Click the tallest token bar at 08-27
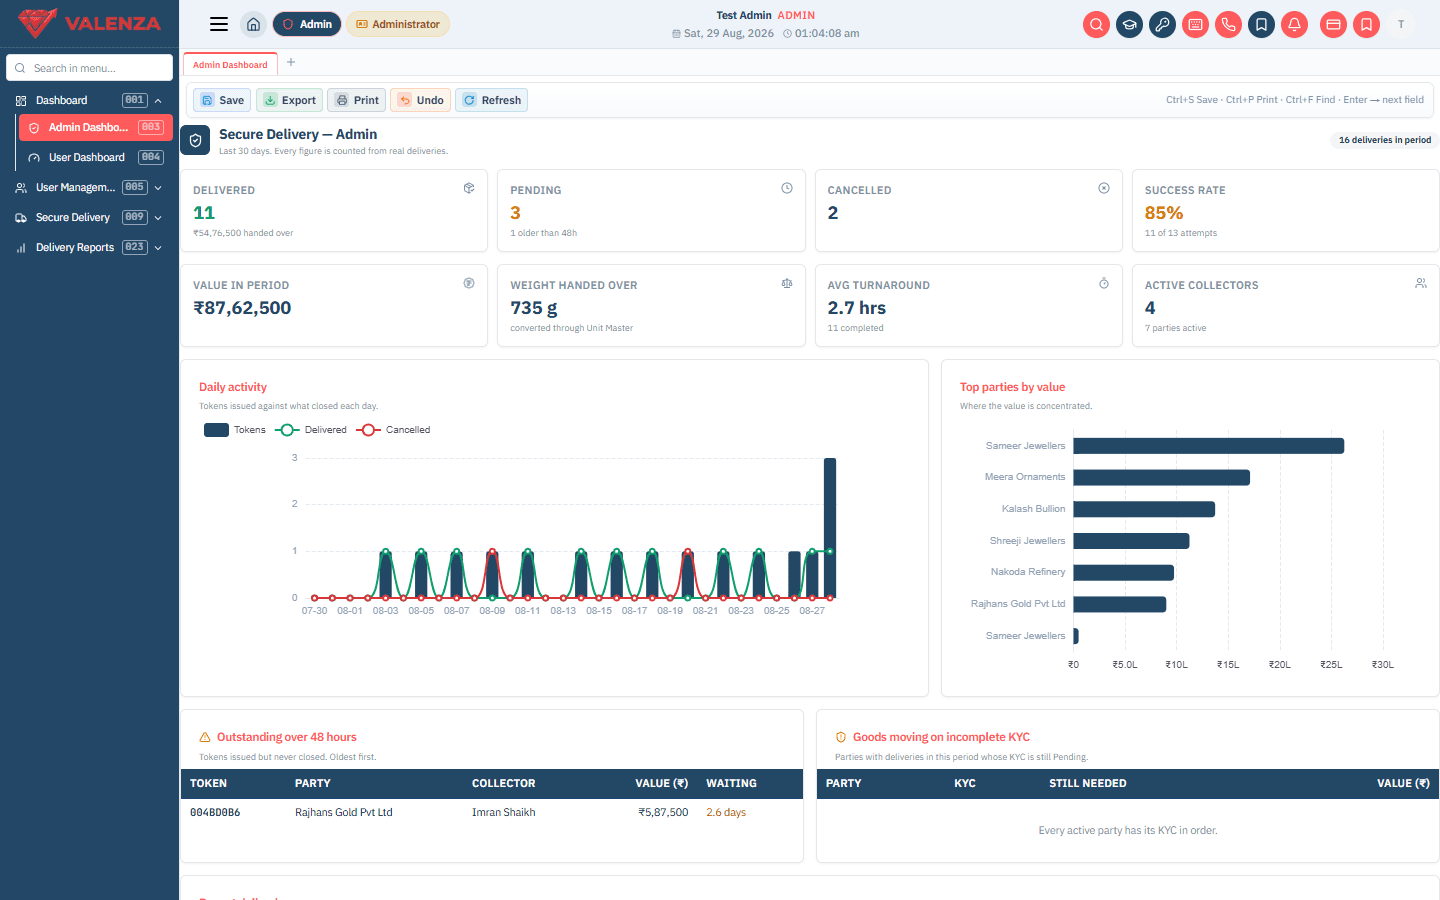This screenshot has height=900, width=1440. [830, 528]
